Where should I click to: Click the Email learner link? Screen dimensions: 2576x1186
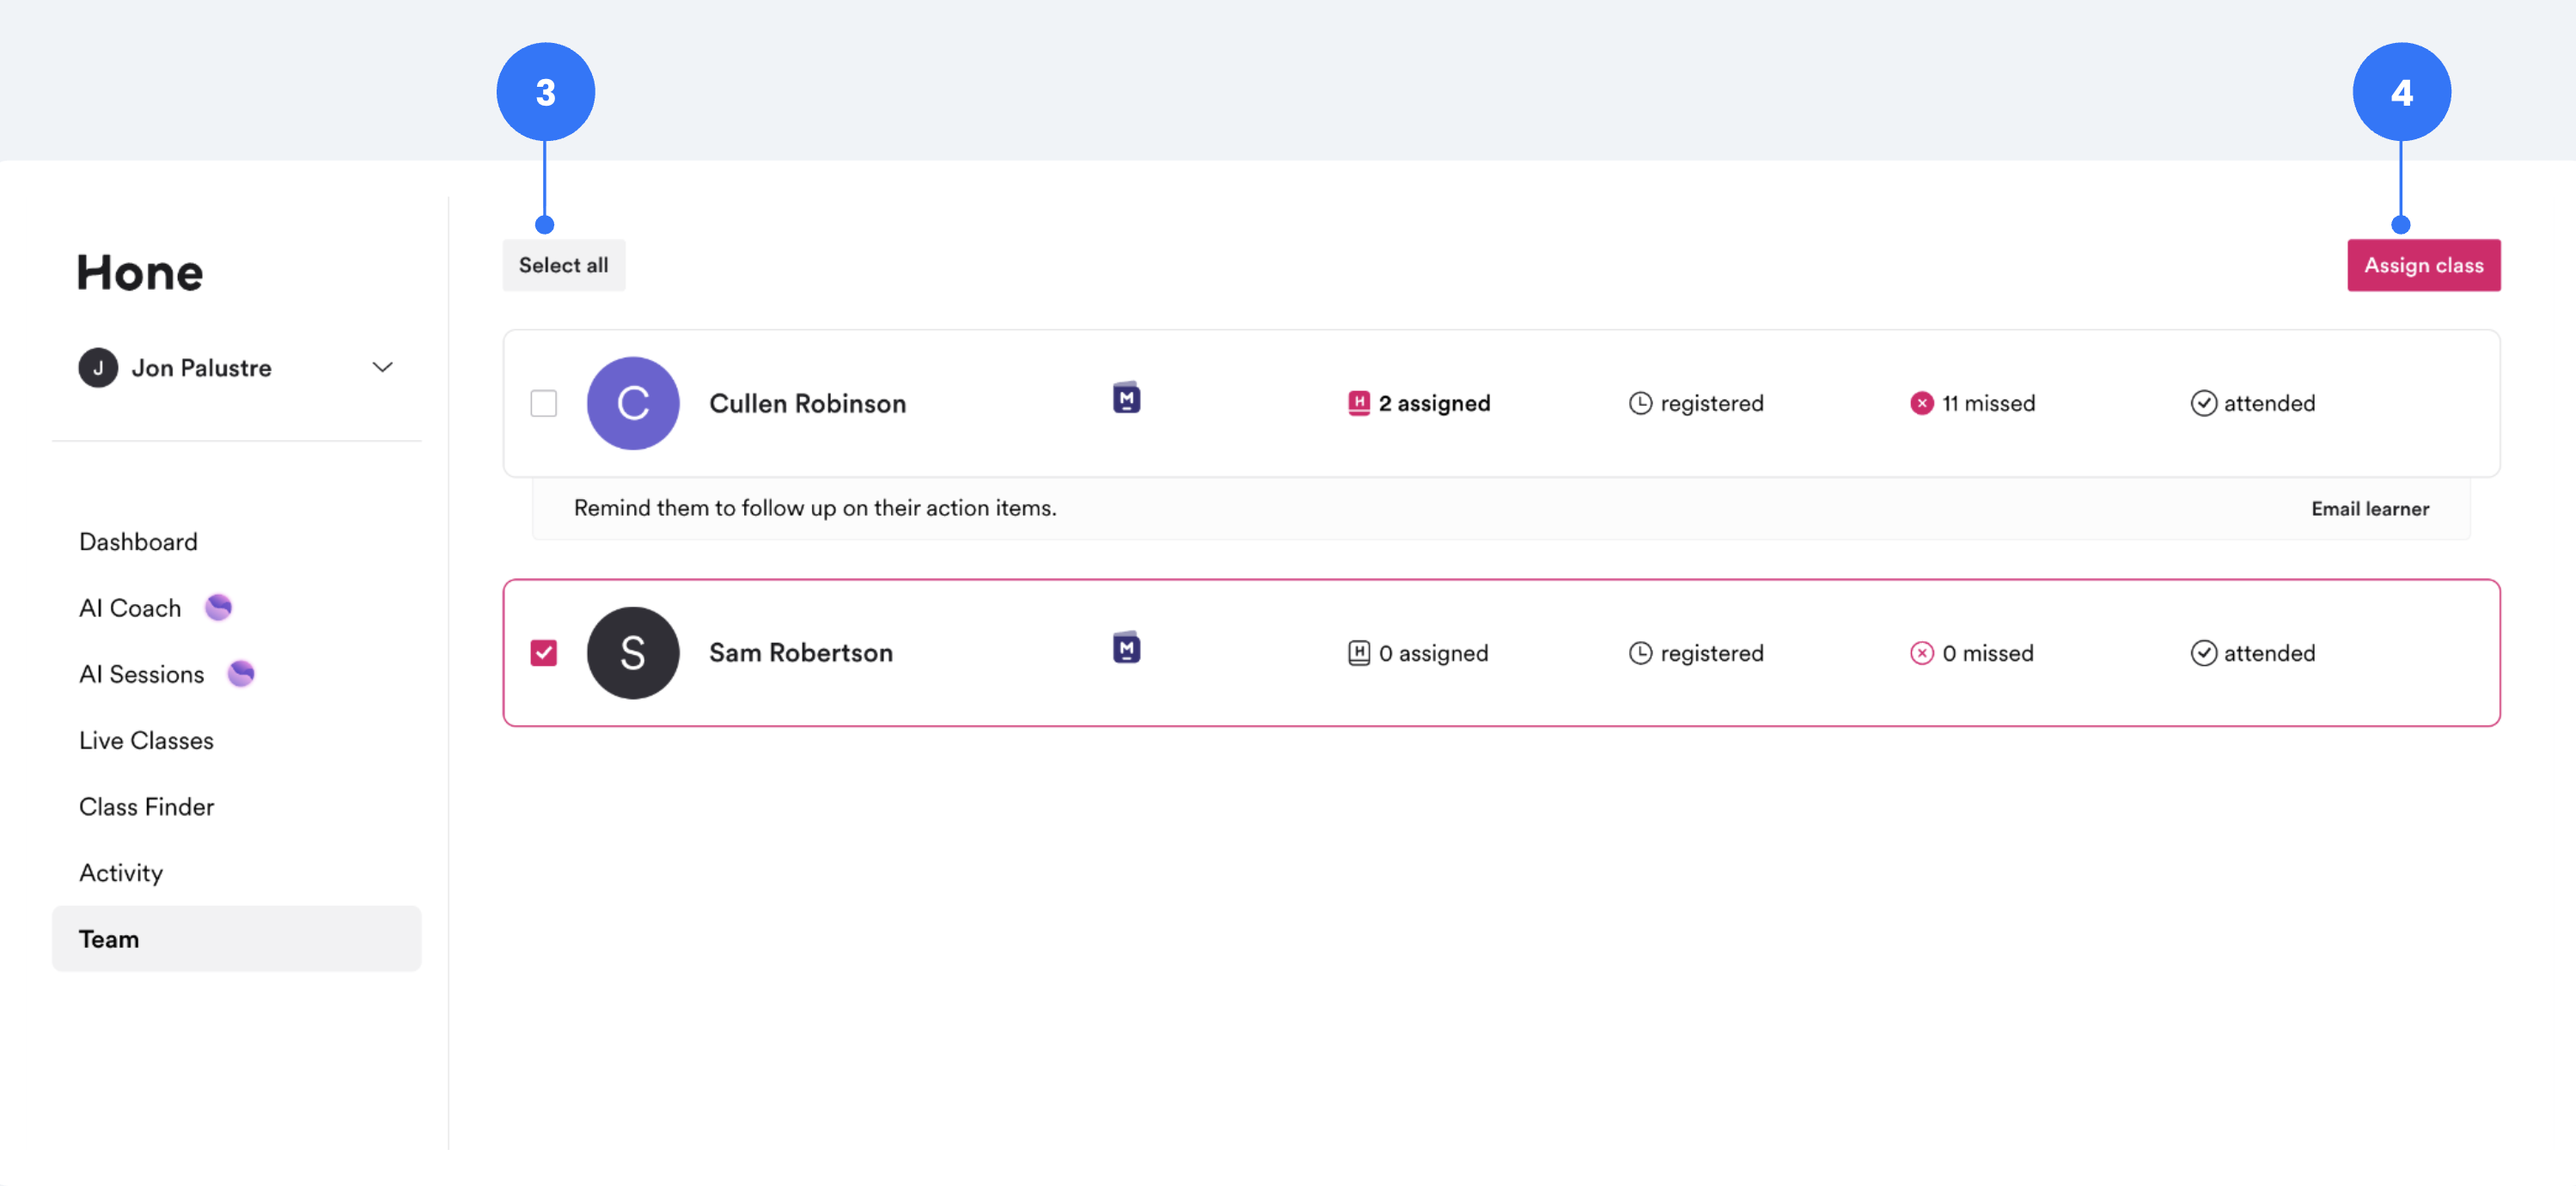tap(2369, 508)
